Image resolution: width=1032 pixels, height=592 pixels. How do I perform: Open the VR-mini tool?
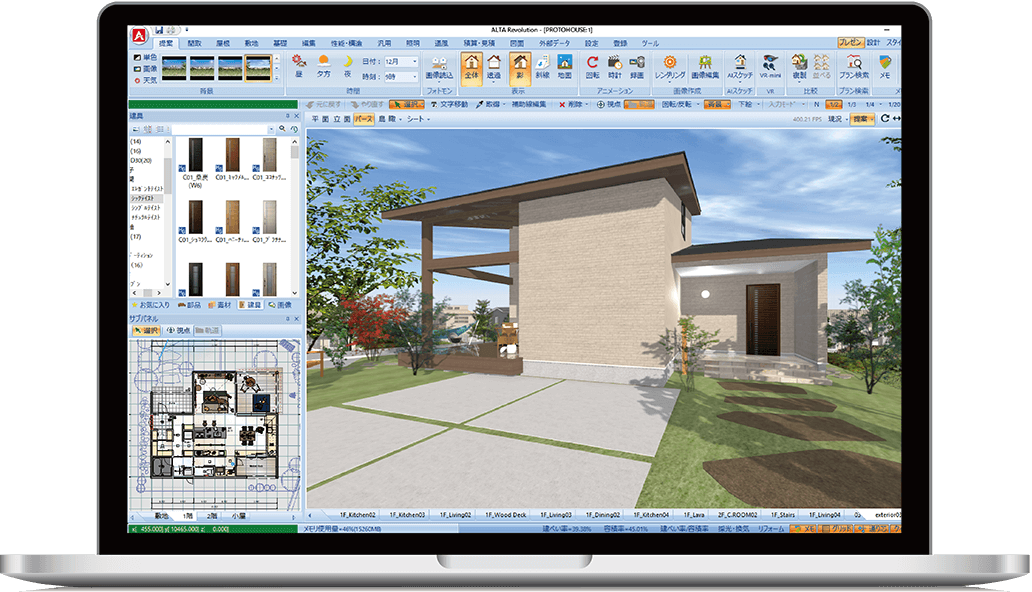pyautogui.click(x=770, y=66)
